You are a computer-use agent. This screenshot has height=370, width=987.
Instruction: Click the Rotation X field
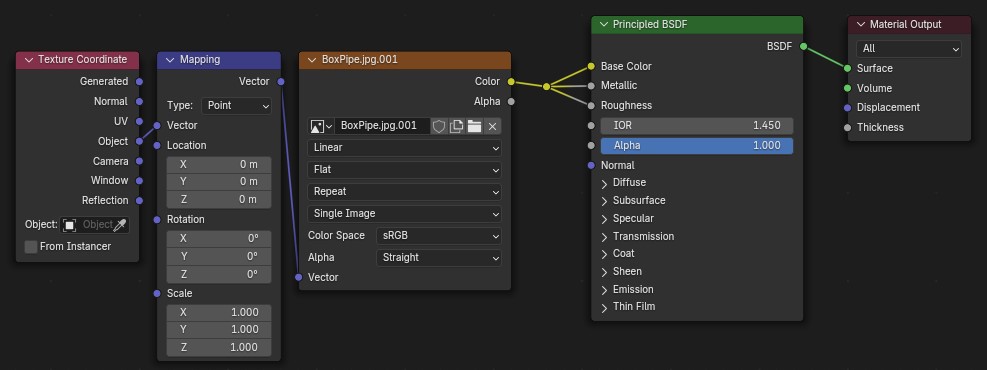(x=219, y=238)
